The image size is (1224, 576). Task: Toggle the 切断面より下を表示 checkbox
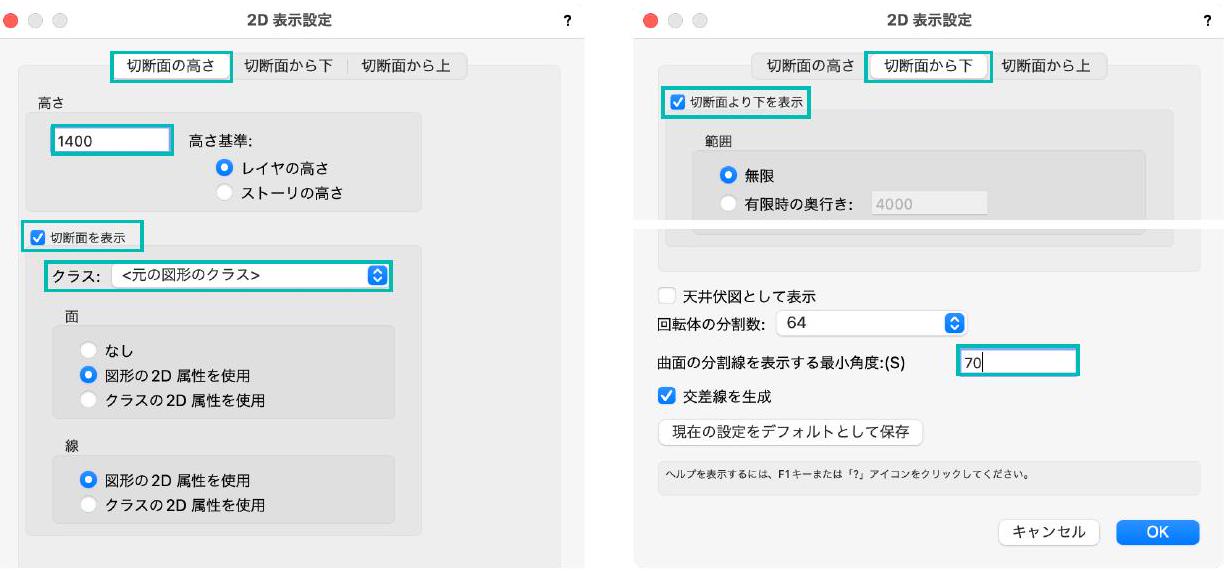678,102
